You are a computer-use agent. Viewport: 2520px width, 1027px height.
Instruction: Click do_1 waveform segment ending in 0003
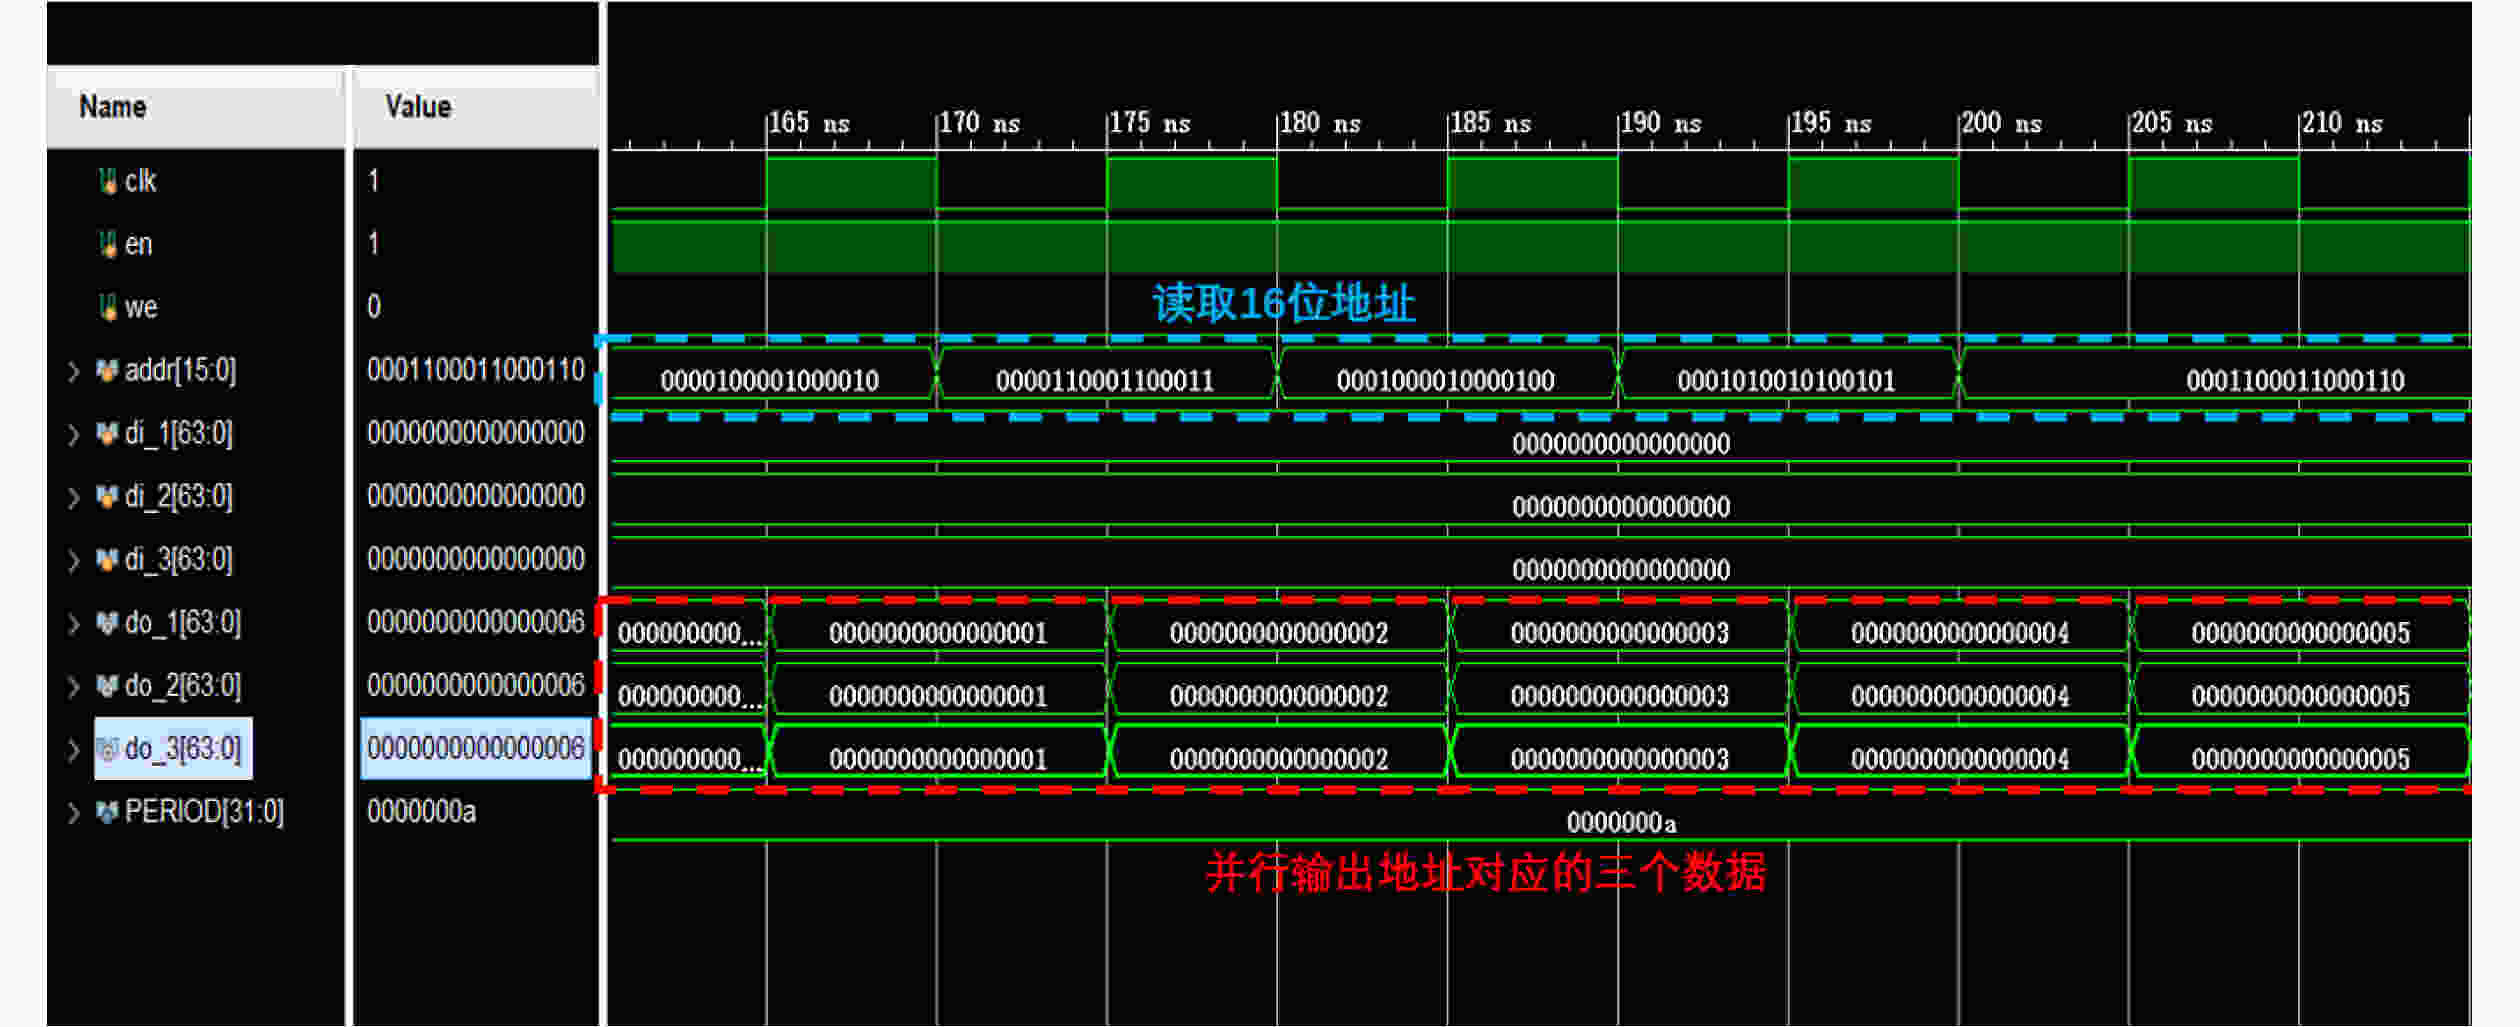(x=1619, y=633)
